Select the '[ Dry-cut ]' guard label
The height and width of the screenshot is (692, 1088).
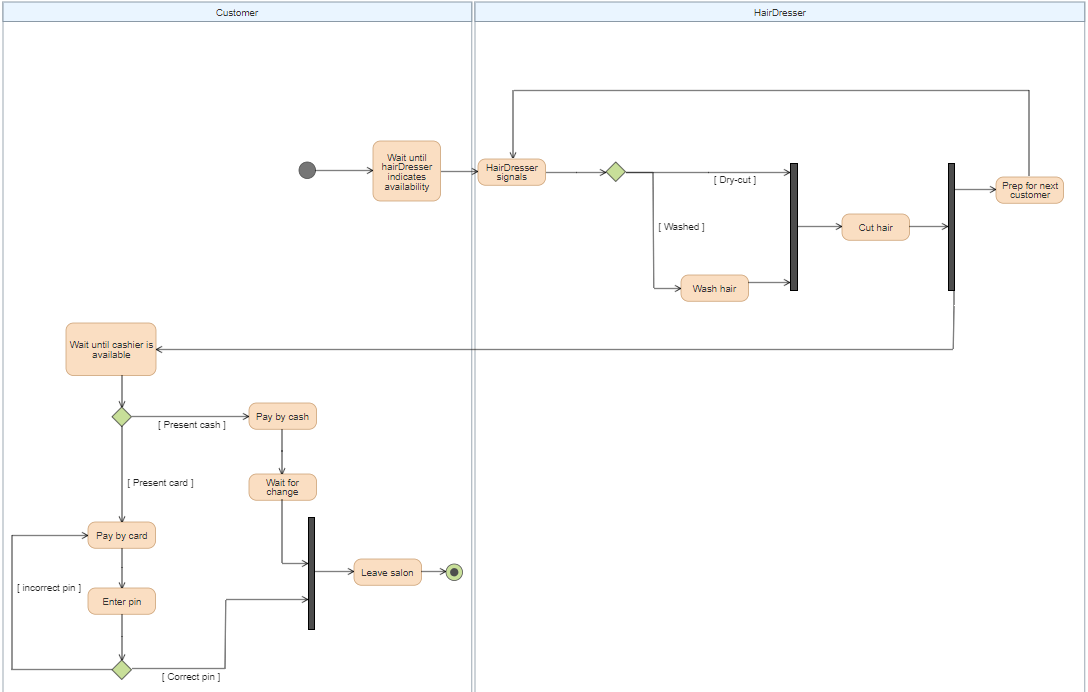coord(734,180)
